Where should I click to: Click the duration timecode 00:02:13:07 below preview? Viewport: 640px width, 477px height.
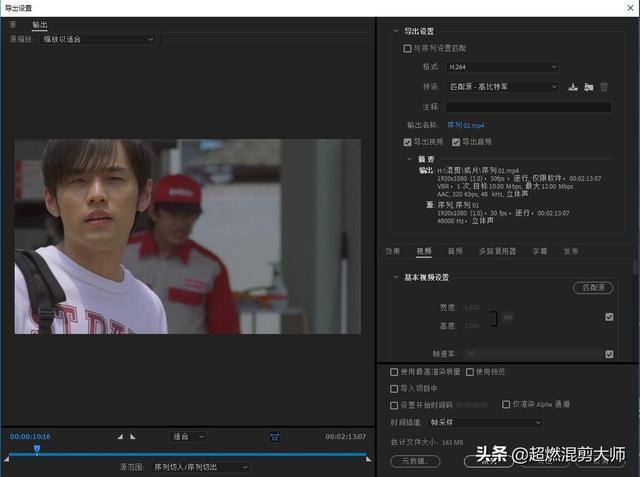[345, 437]
